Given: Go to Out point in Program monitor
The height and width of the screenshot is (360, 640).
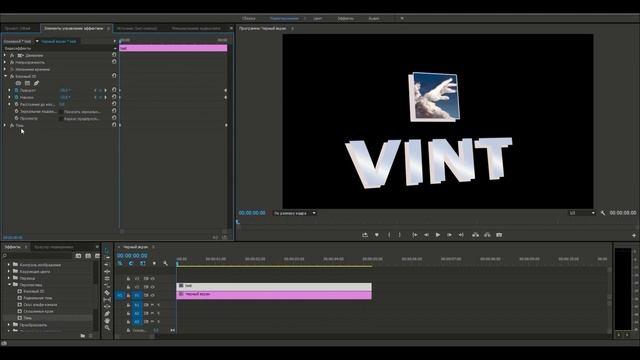Looking at the screenshot, I should click(x=461, y=235).
